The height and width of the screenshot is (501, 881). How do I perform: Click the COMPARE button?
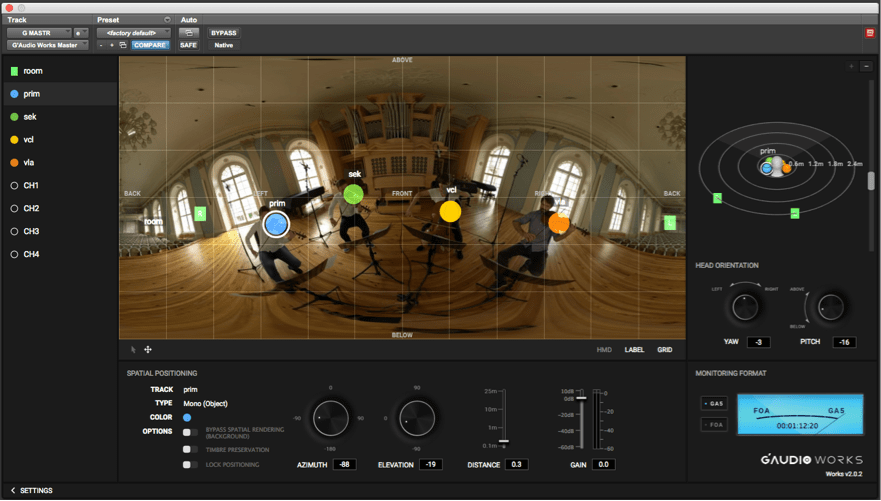pos(150,45)
